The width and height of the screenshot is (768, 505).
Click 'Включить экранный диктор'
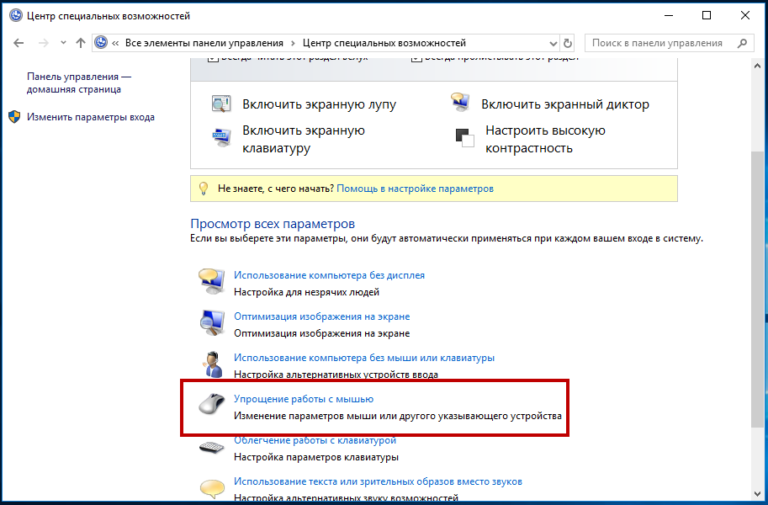[x=565, y=104]
